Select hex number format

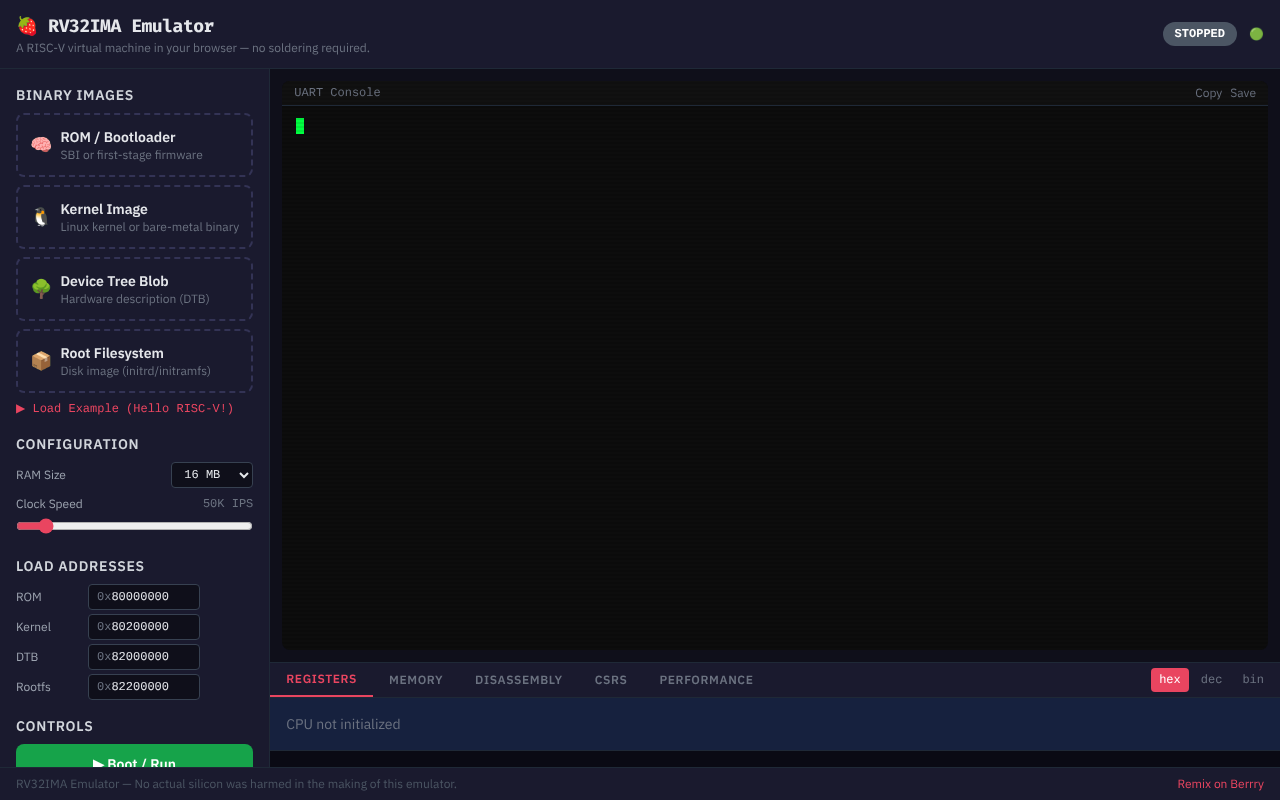click(x=1170, y=679)
